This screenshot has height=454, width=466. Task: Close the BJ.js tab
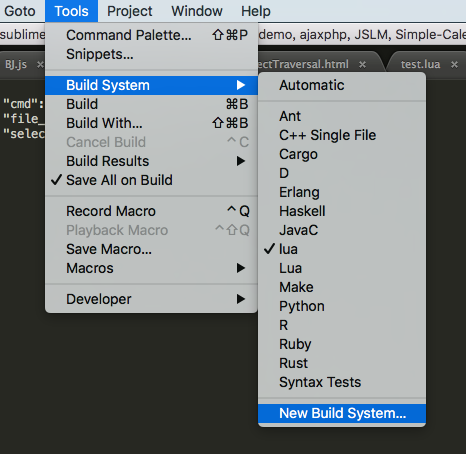pos(40,64)
